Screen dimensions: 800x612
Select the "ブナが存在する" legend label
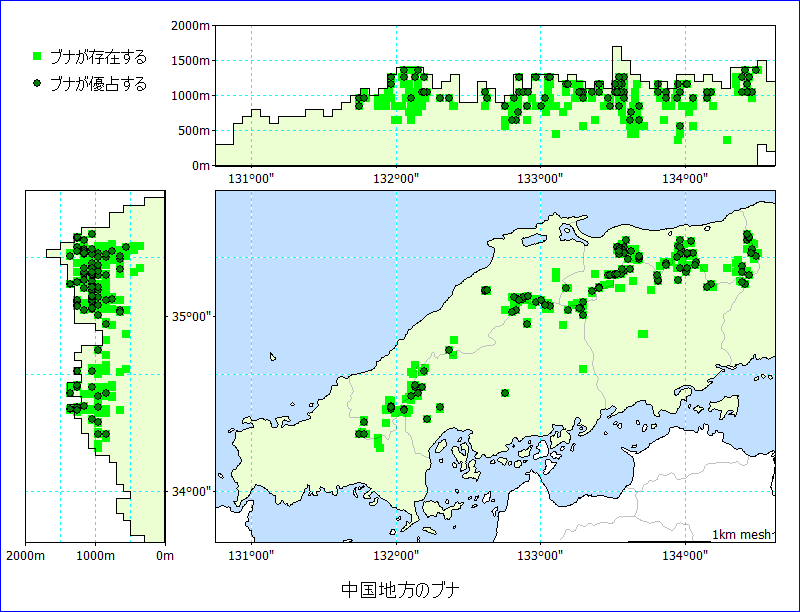click(x=97, y=57)
